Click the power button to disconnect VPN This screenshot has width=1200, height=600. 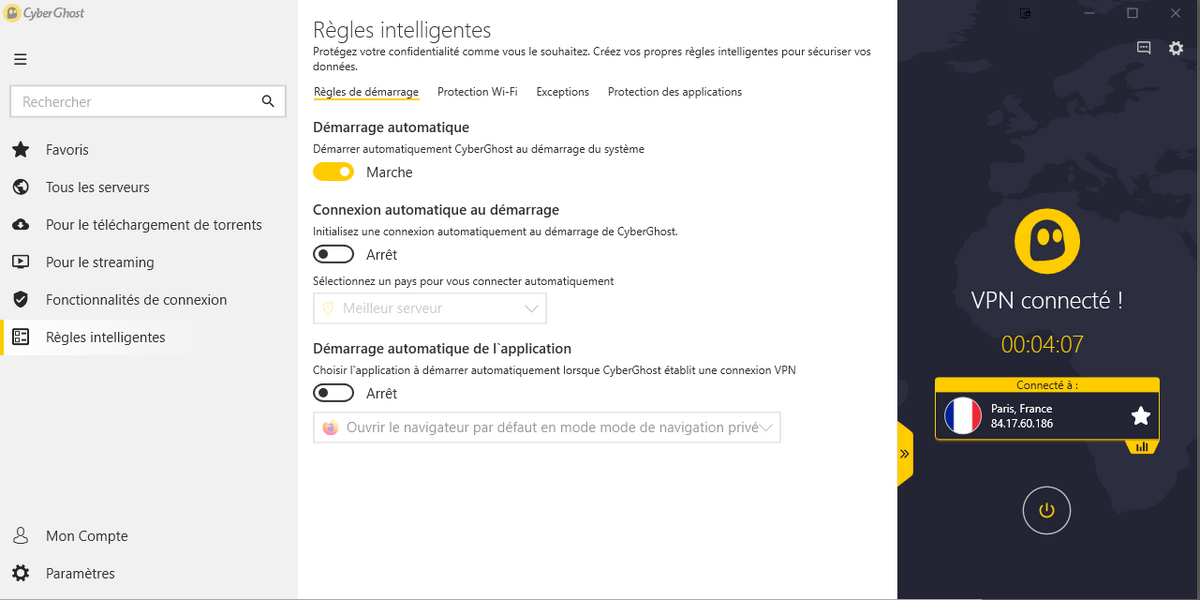pos(1046,511)
